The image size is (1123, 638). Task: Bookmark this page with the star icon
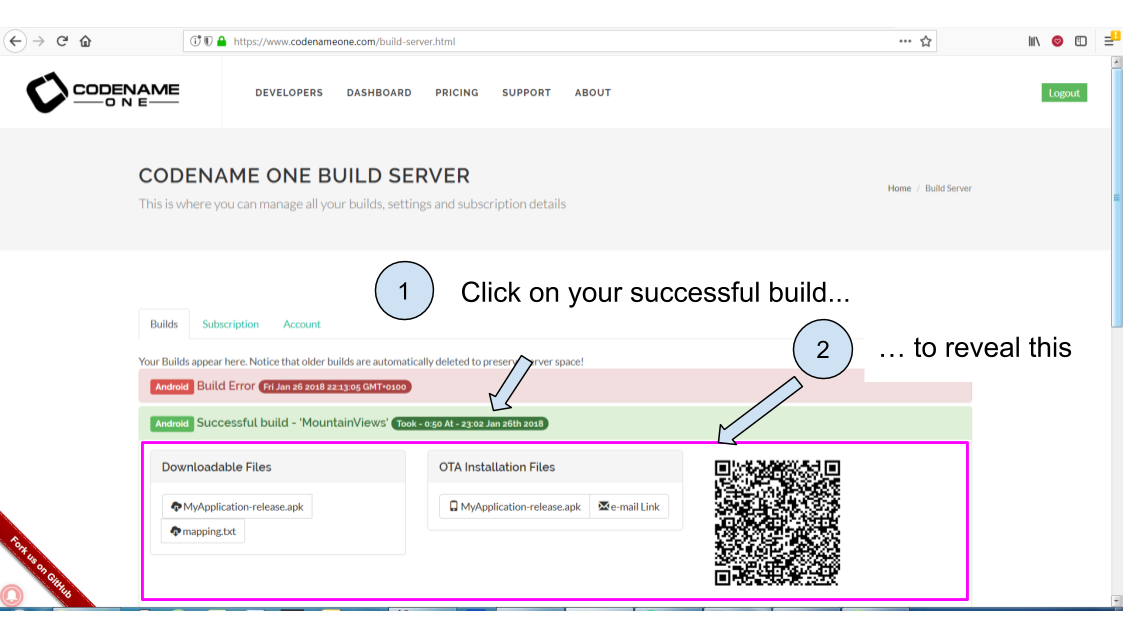(925, 42)
